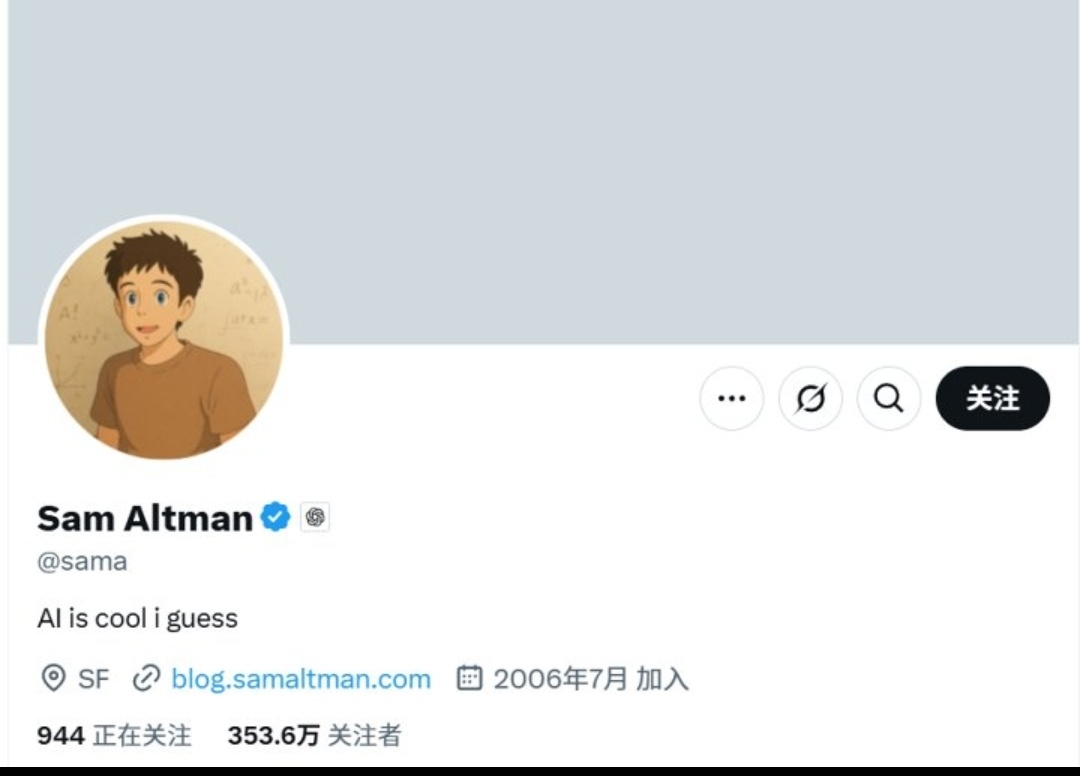Open the 正在关注 following list label
The height and width of the screenshot is (776, 1080).
coord(142,736)
